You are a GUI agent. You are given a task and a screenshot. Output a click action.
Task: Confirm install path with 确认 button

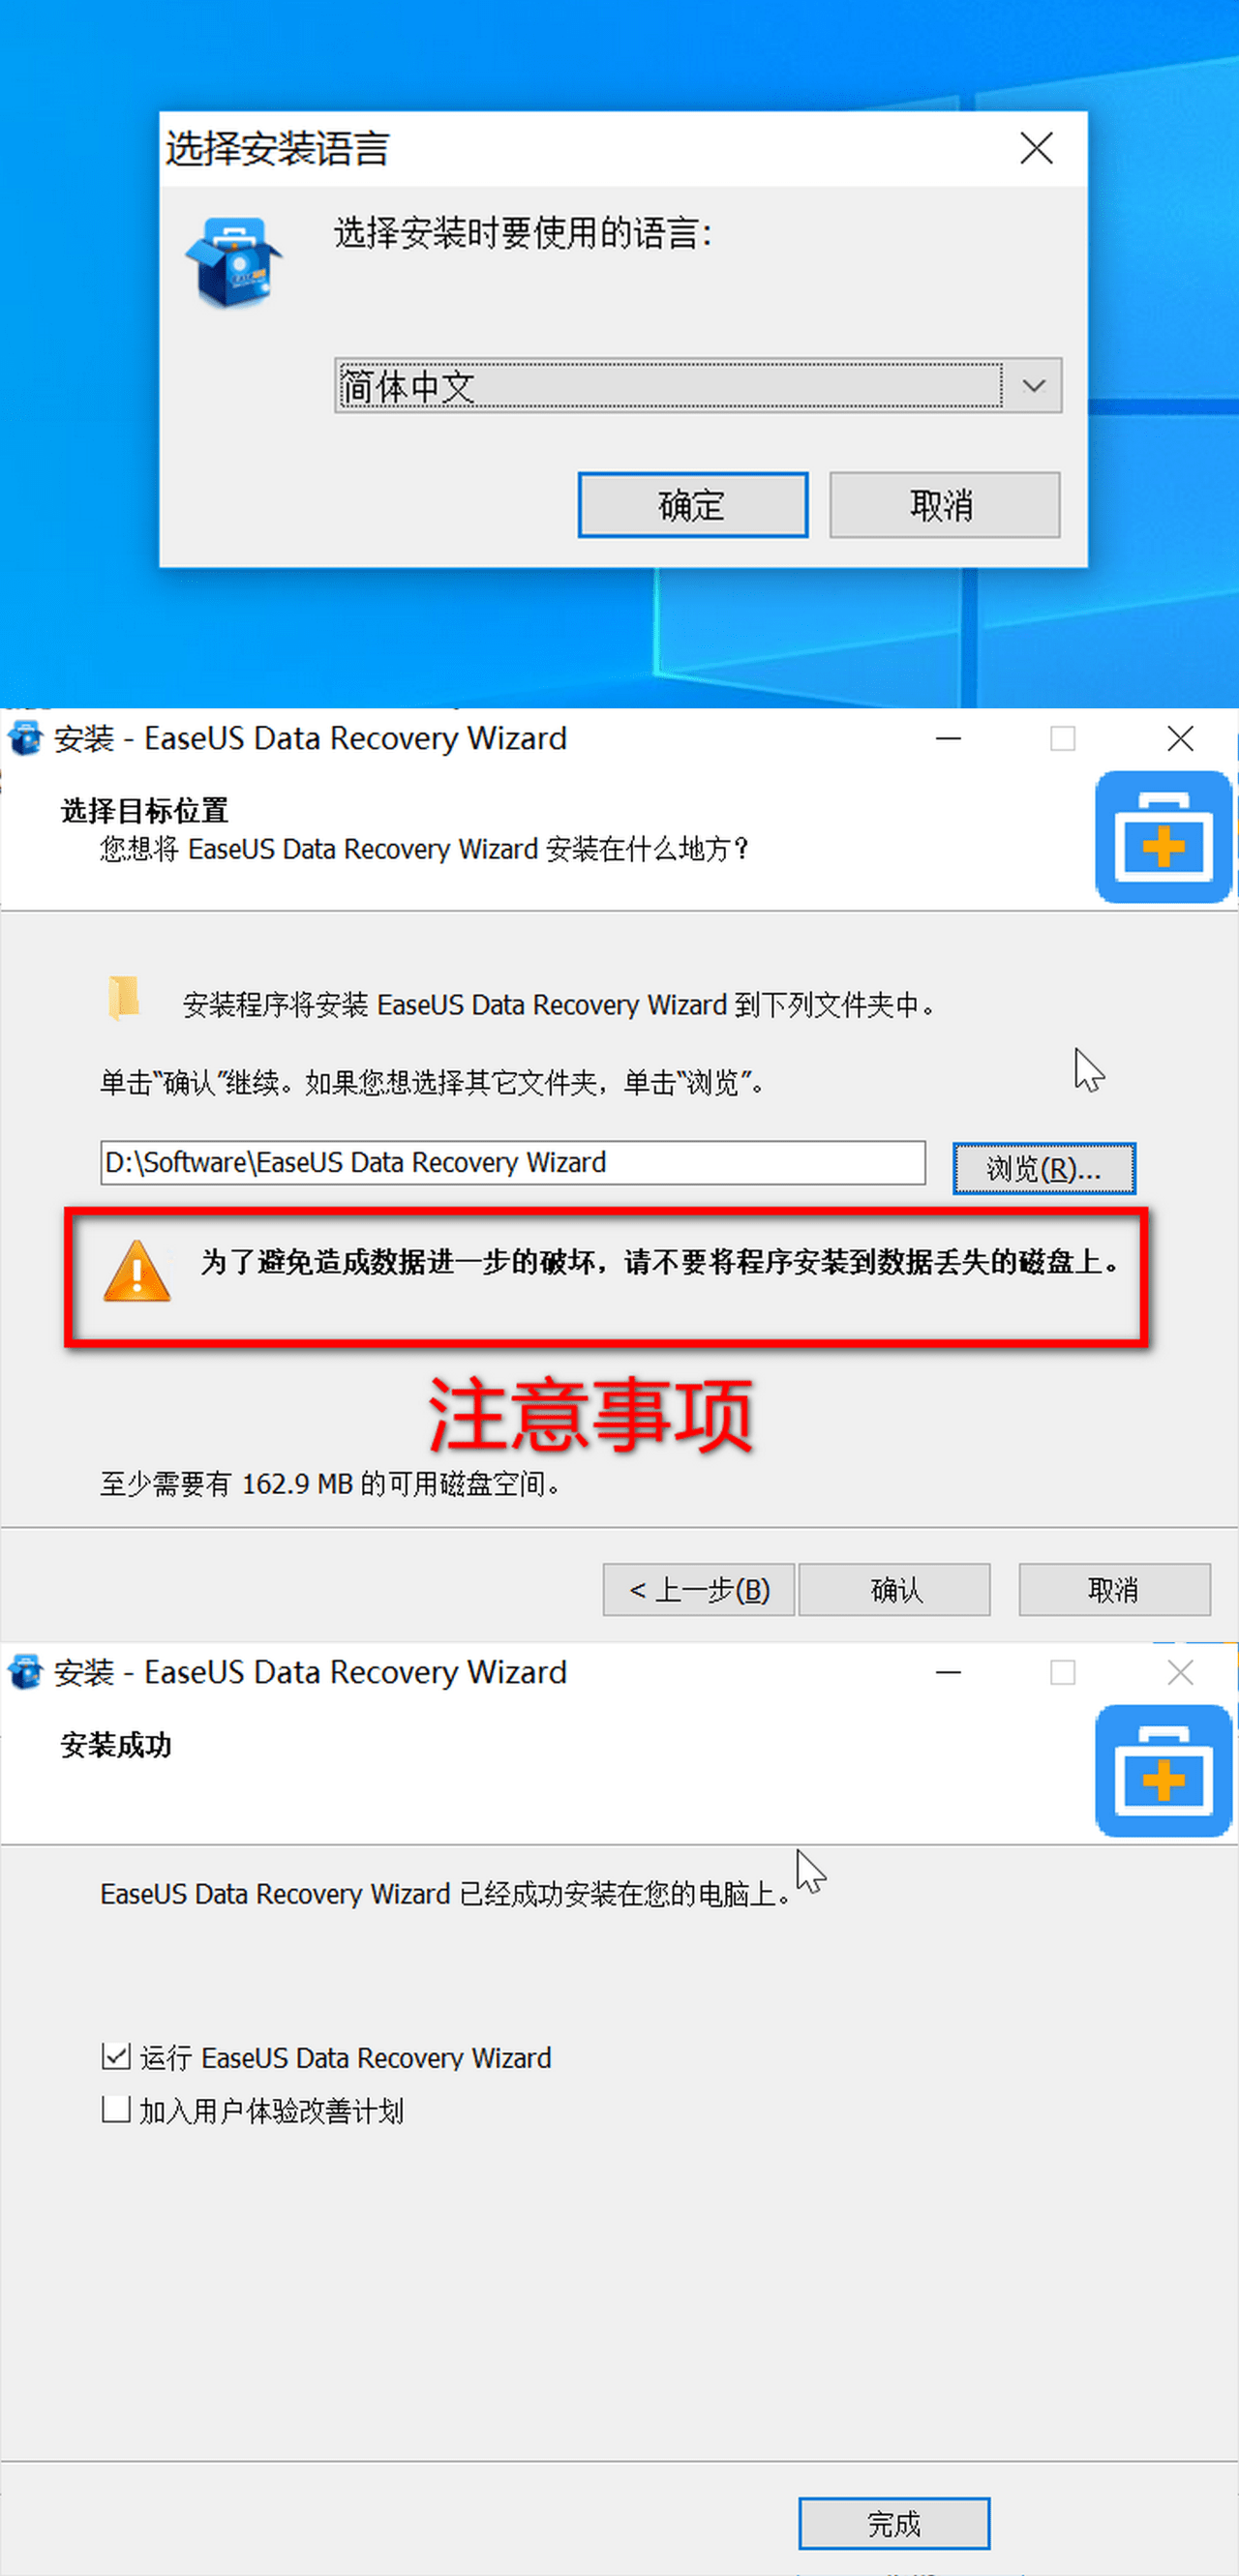[x=894, y=1589]
